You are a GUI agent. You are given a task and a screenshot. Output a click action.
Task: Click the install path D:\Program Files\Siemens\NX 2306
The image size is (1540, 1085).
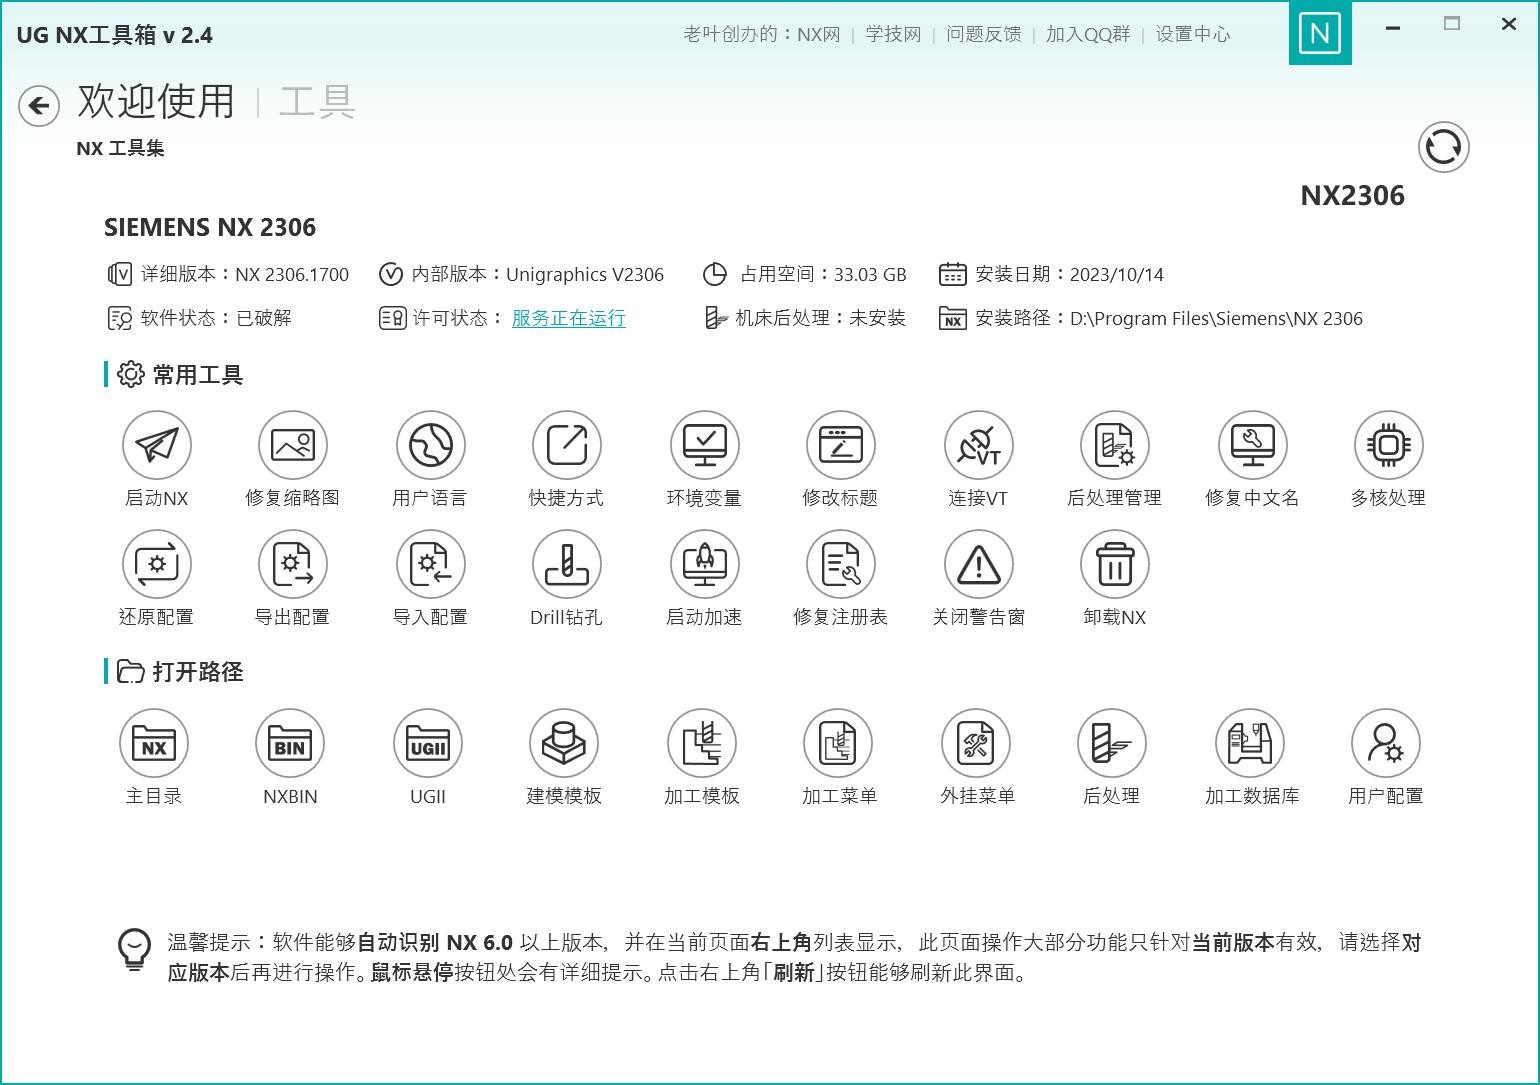point(1216,318)
